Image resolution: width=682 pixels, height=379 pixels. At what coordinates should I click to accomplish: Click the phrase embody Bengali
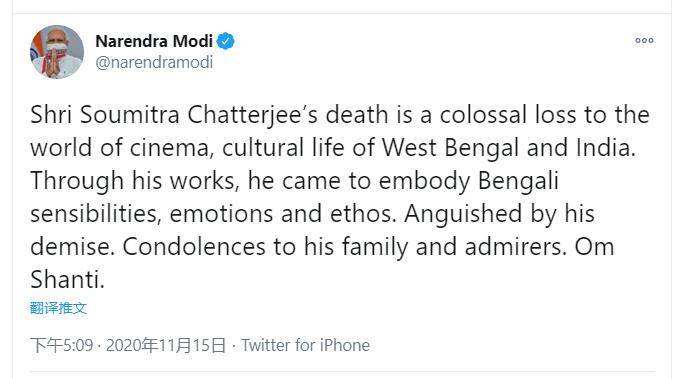pos(469,181)
